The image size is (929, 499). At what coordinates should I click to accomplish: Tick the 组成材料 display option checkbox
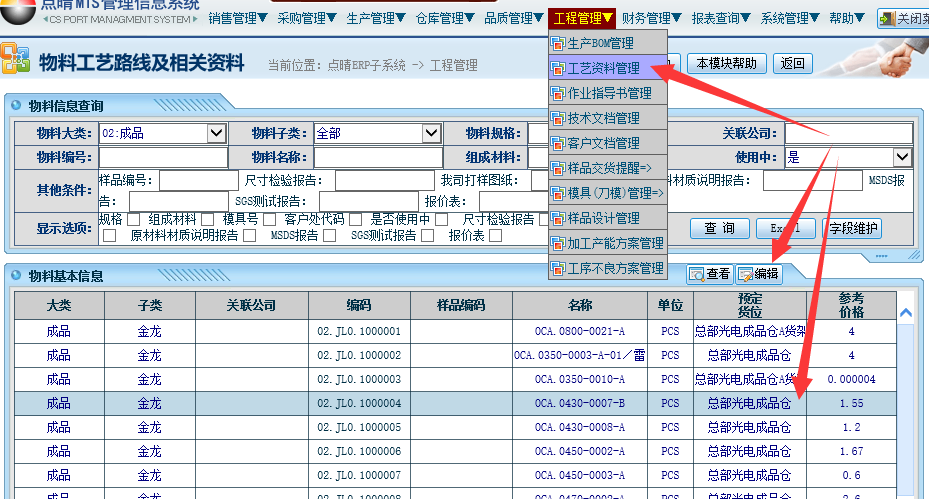207,220
